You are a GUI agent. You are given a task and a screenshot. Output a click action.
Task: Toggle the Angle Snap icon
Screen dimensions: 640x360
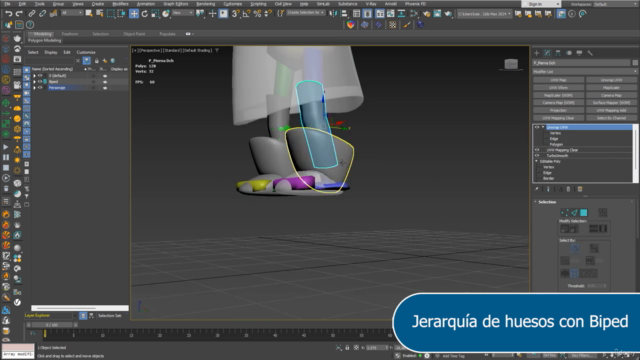coord(247,13)
